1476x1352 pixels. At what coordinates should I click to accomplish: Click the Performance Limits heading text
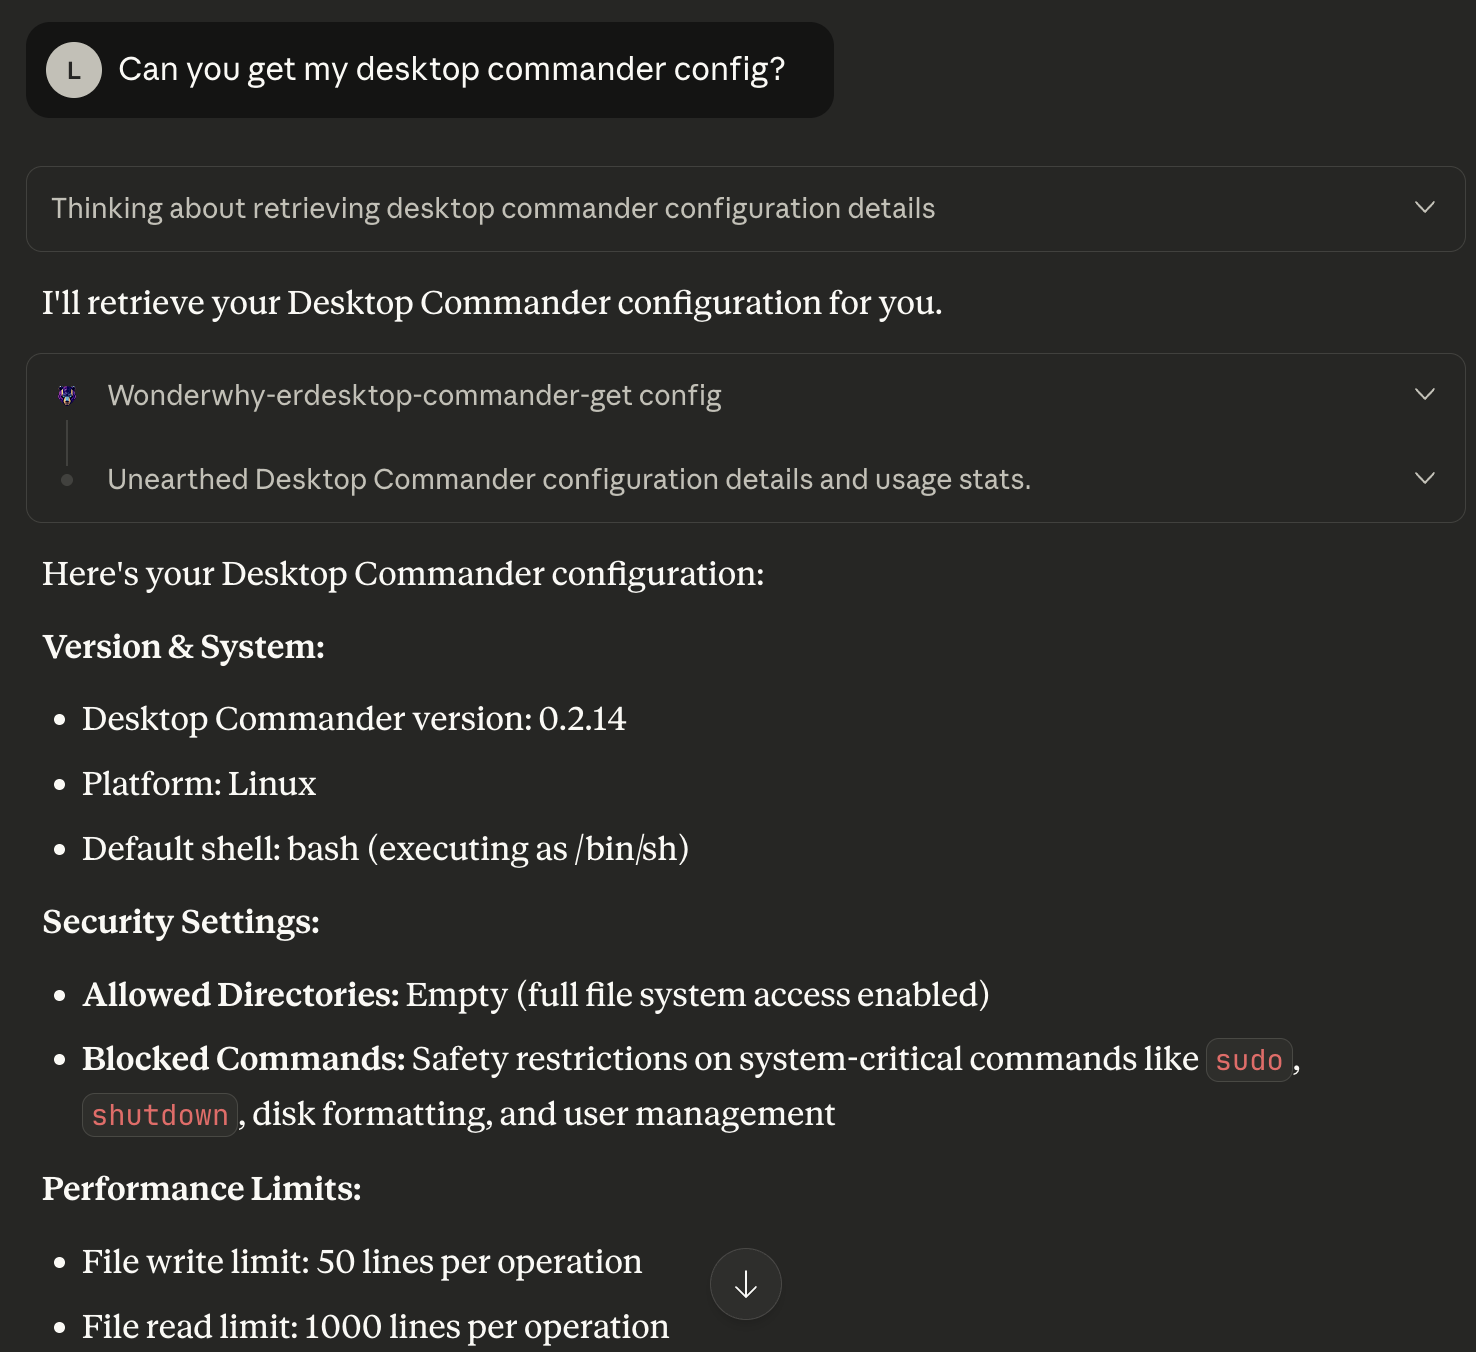[x=202, y=1189]
